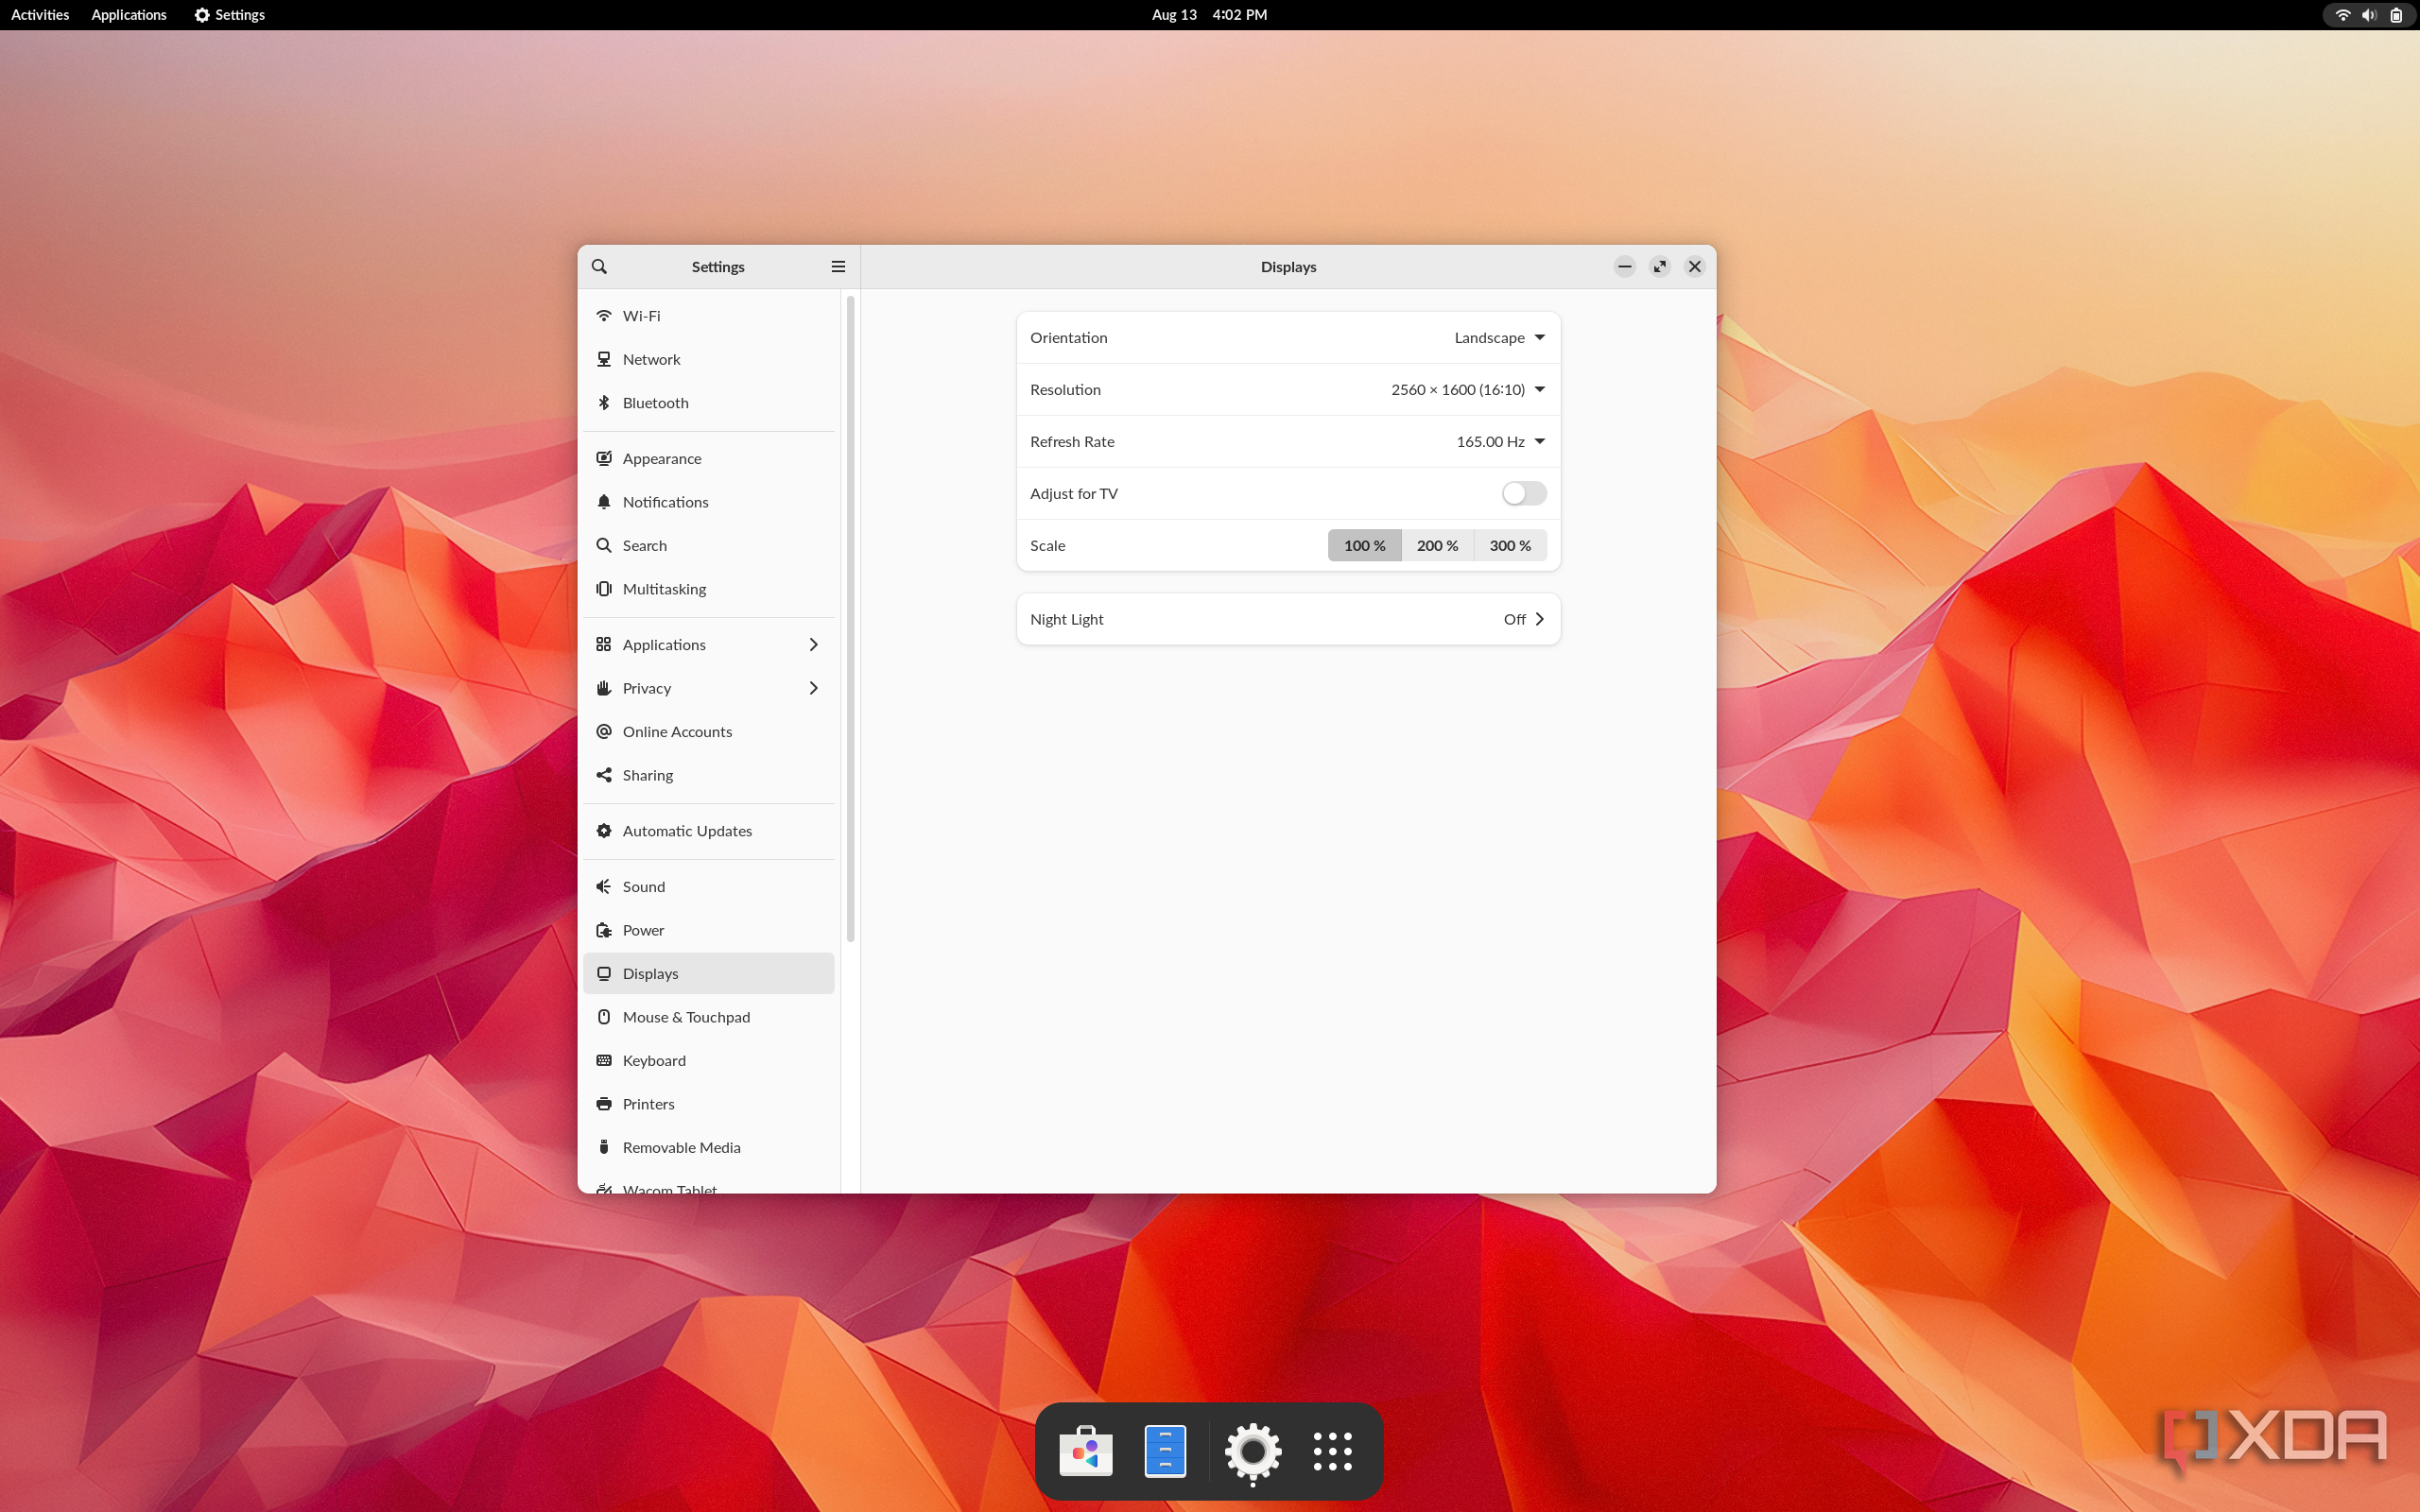Open the Software store dock icon
Screen dimensions: 2420x1512
pos(1086,1451)
